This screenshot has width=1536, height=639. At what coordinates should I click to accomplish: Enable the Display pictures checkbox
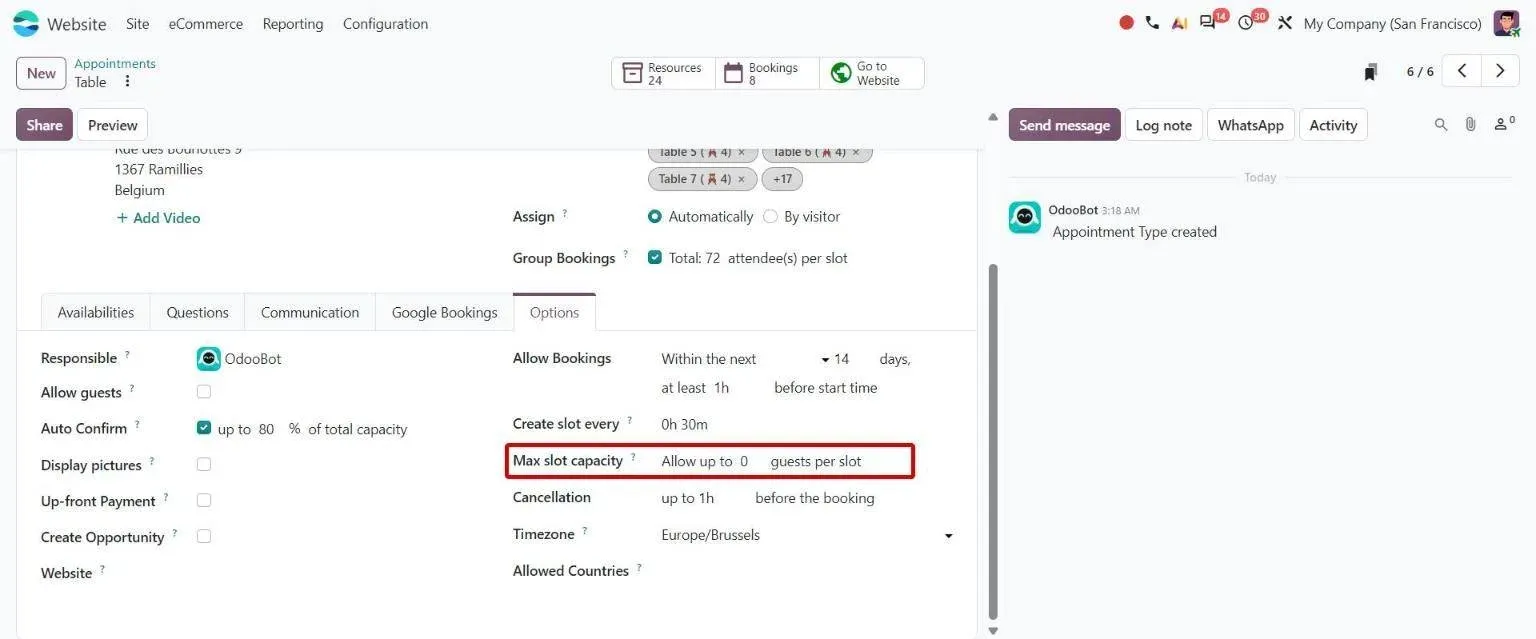(204, 464)
